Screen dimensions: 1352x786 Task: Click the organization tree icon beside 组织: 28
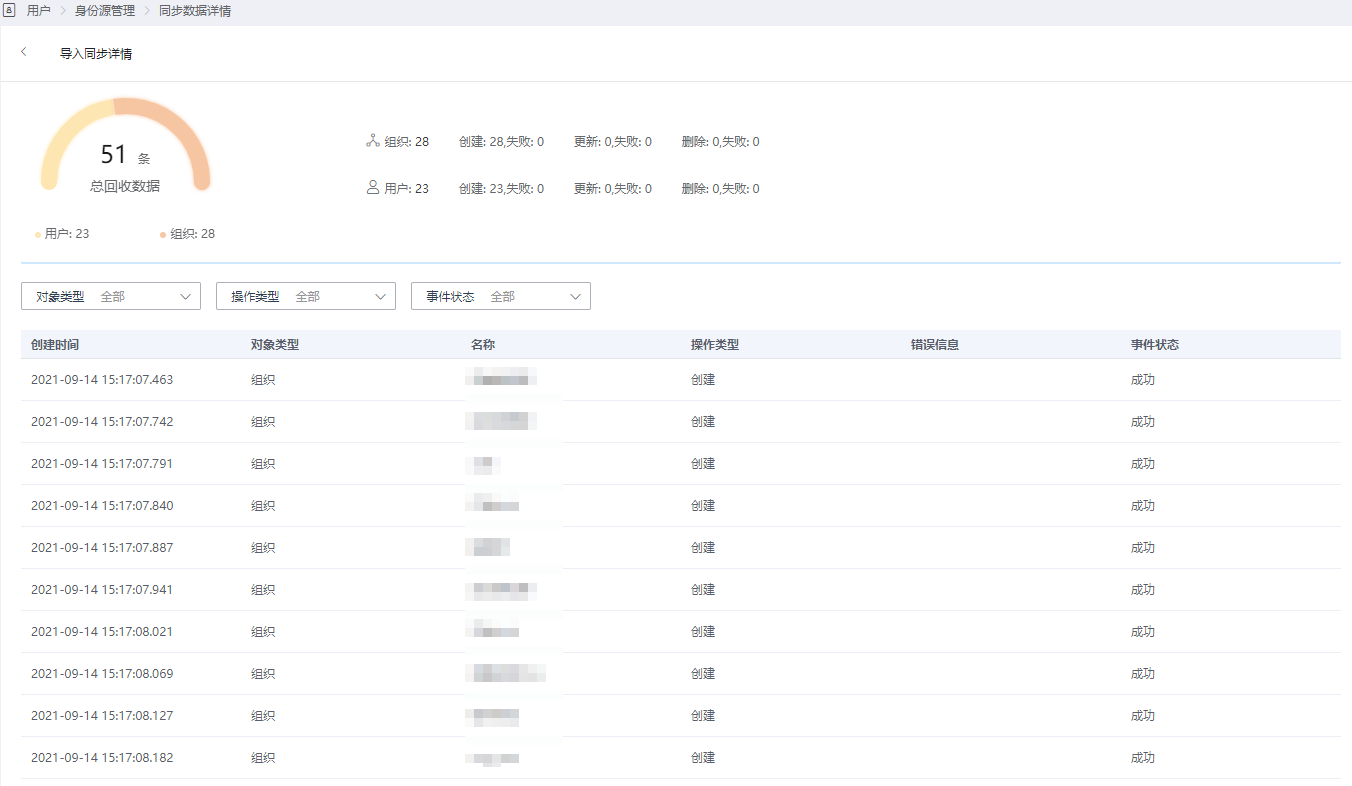coord(373,141)
